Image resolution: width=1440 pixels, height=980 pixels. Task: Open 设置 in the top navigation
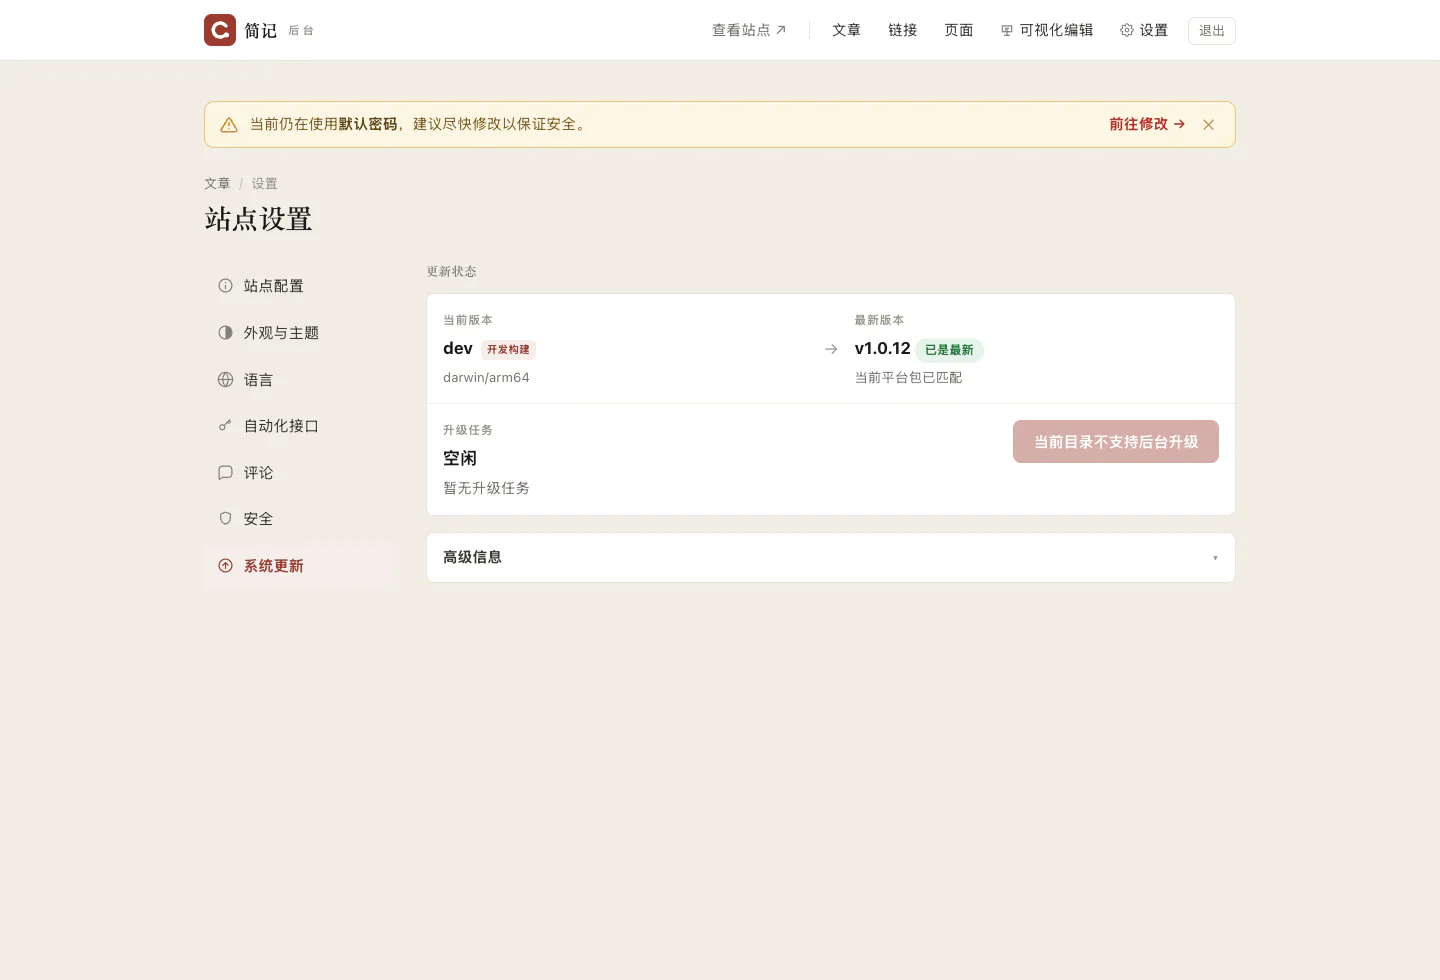point(1144,31)
